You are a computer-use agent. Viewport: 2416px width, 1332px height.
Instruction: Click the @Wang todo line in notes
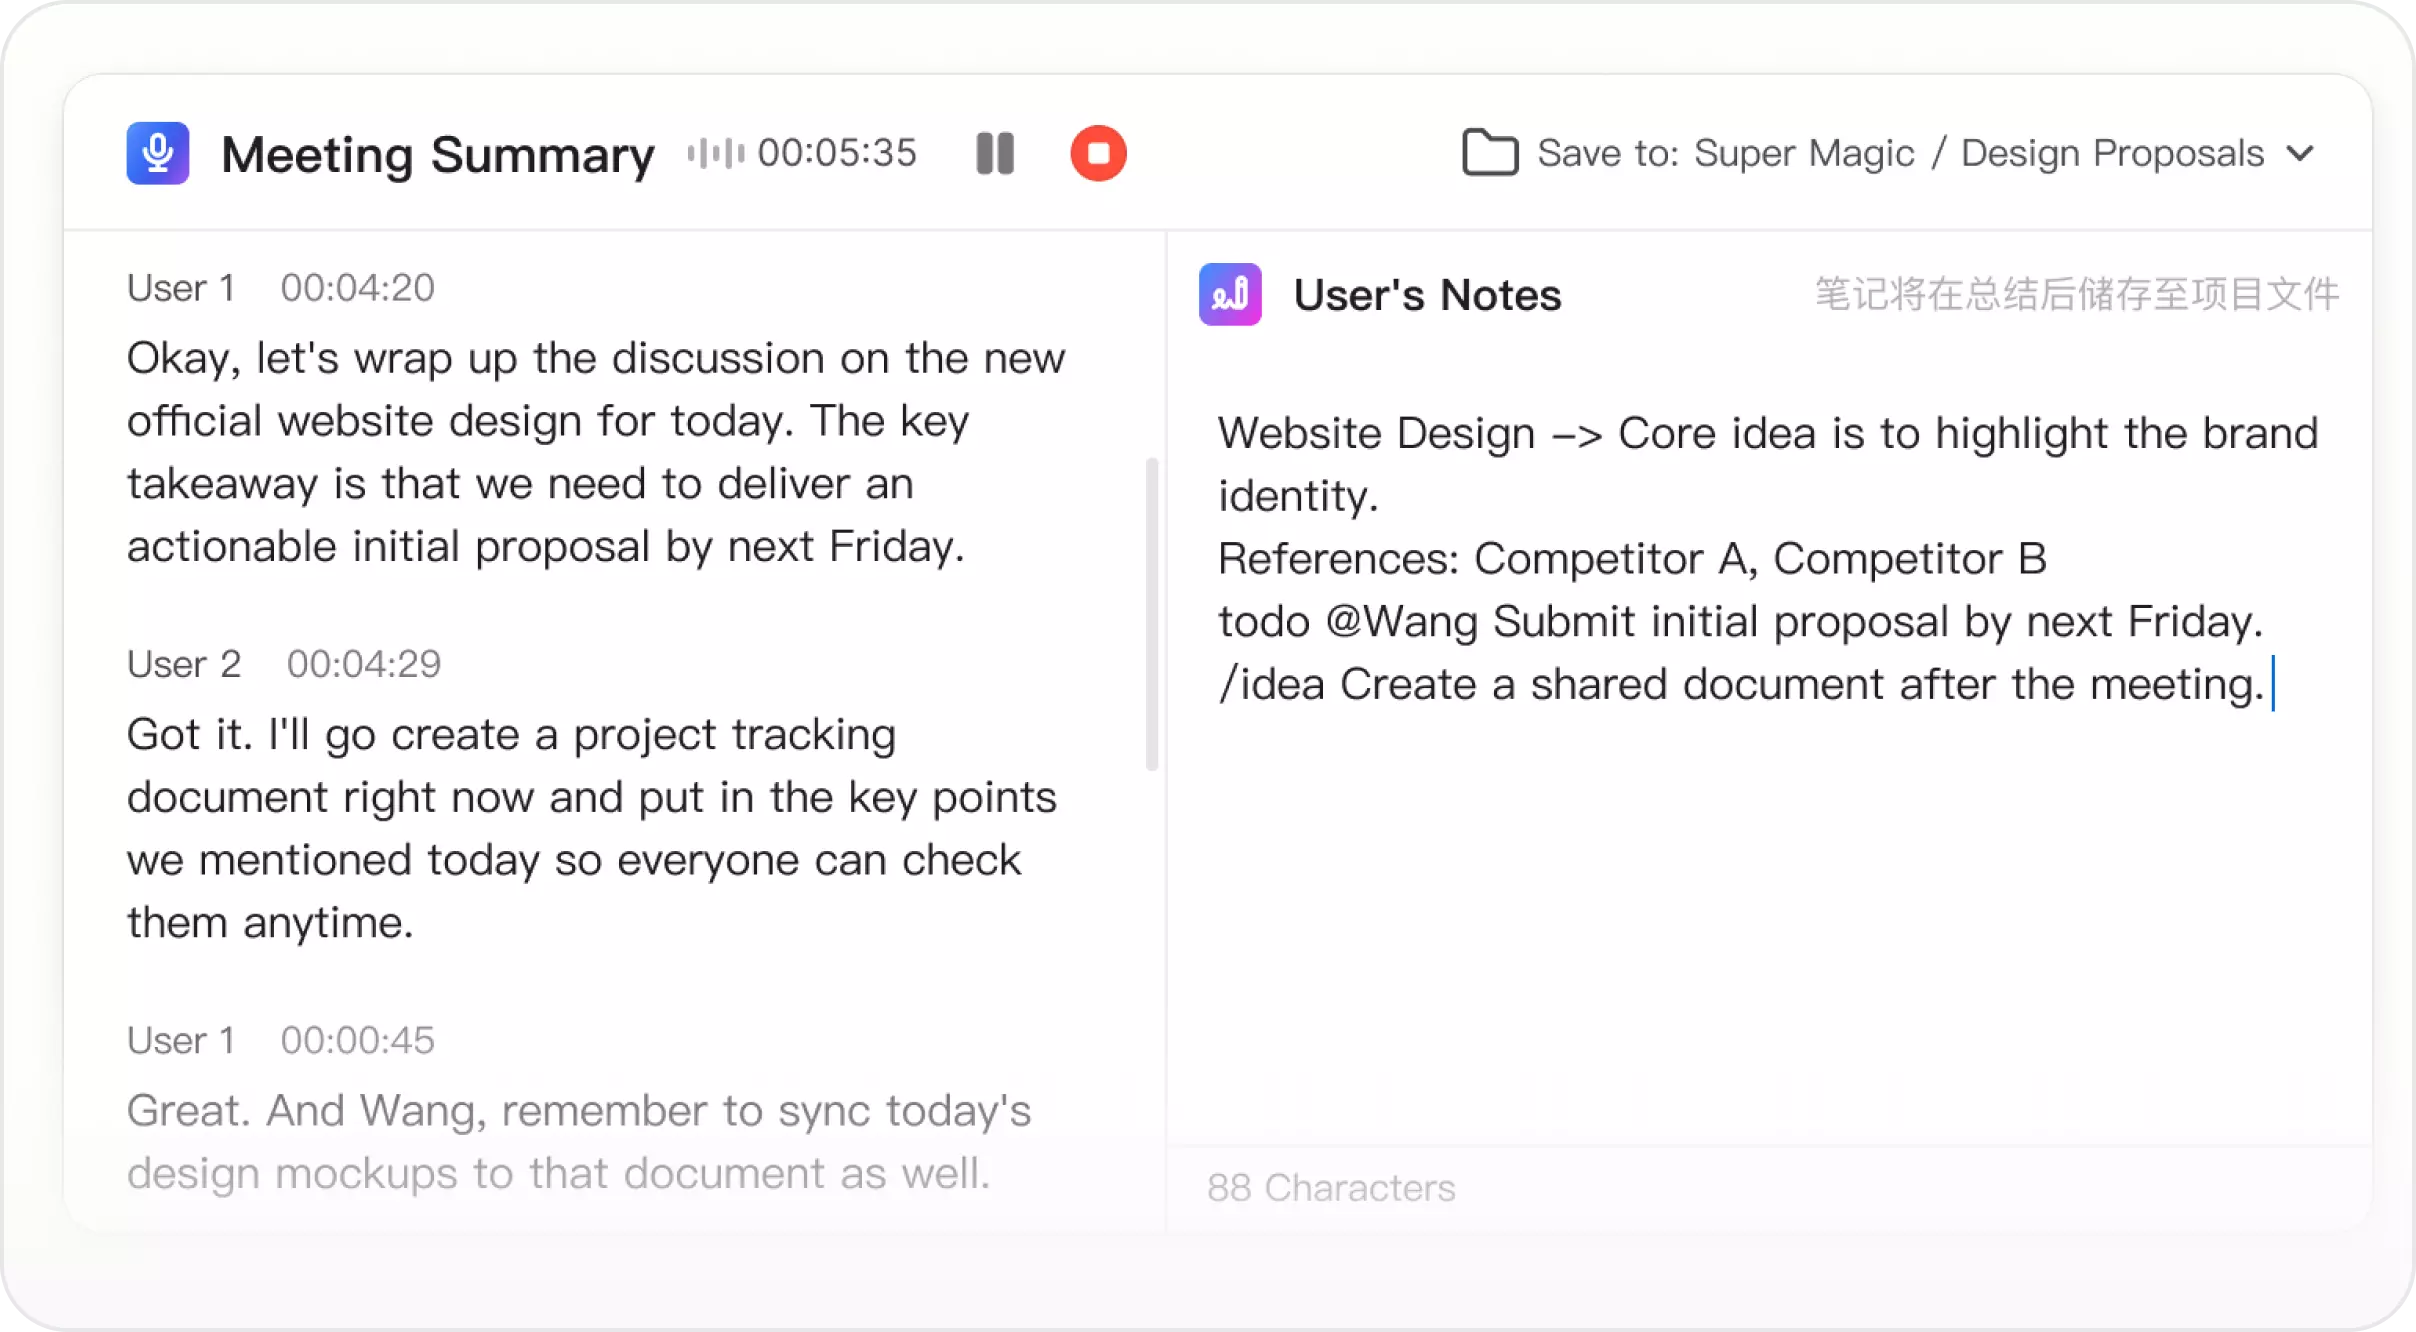click(x=1740, y=621)
